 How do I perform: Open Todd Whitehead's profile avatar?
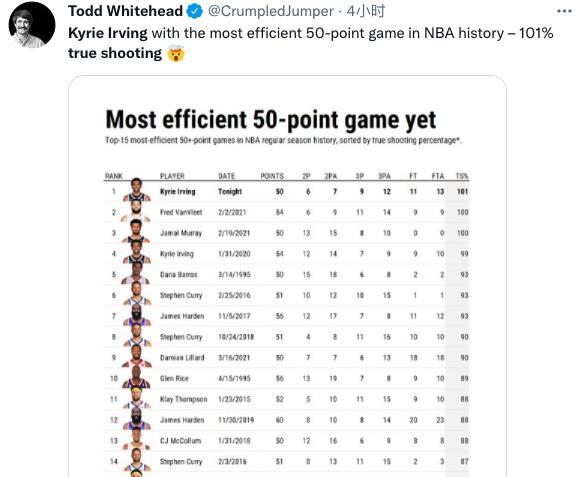[32, 25]
